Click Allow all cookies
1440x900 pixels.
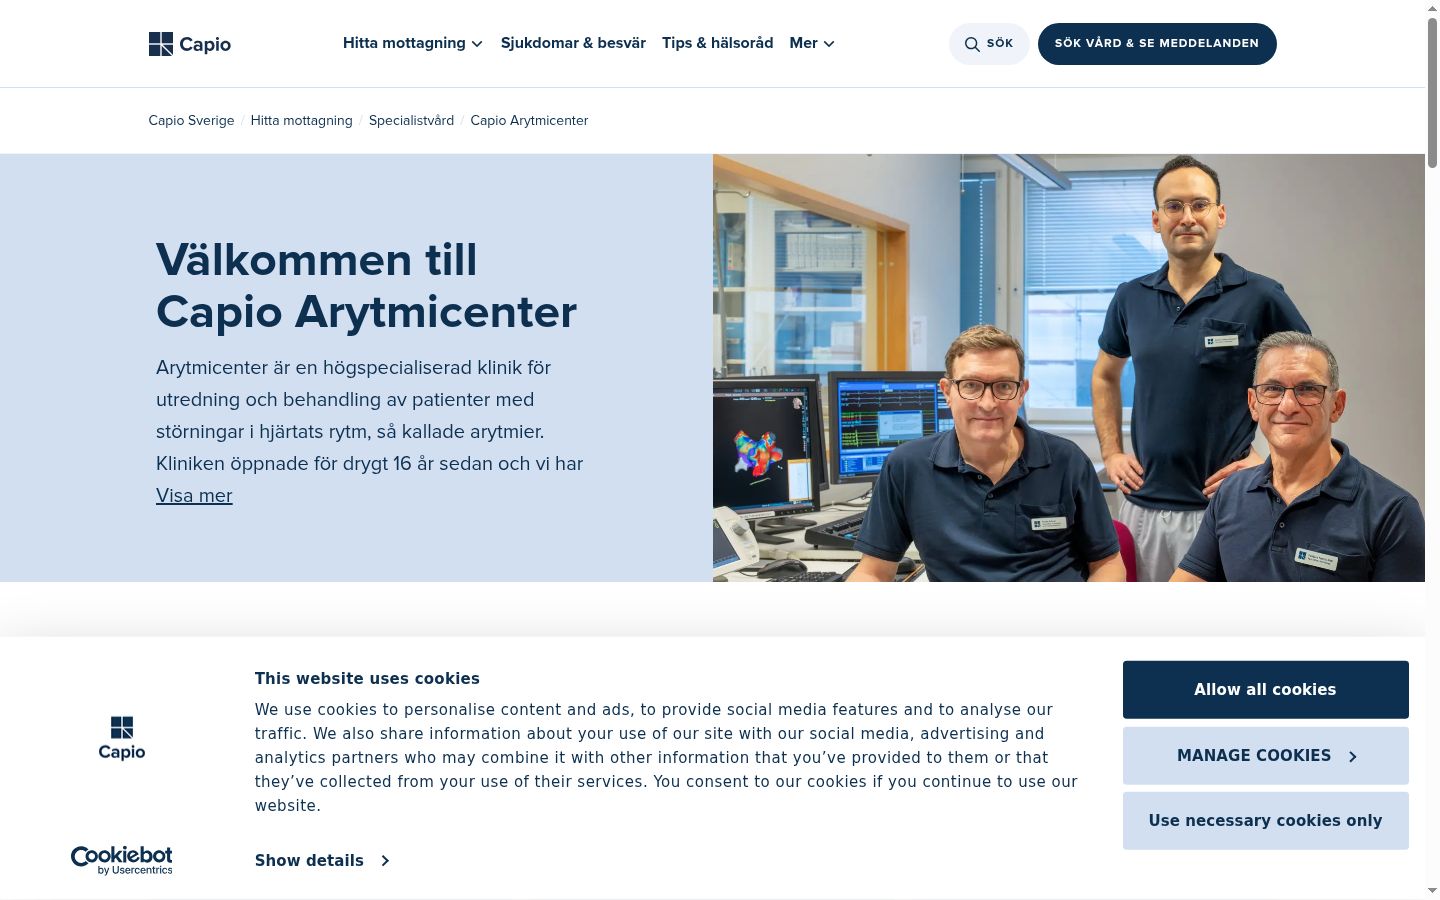pos(1266,690)
